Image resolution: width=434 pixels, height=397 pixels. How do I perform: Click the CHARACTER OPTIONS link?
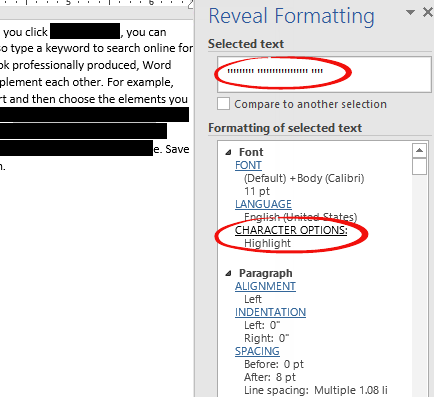(291, 230)
